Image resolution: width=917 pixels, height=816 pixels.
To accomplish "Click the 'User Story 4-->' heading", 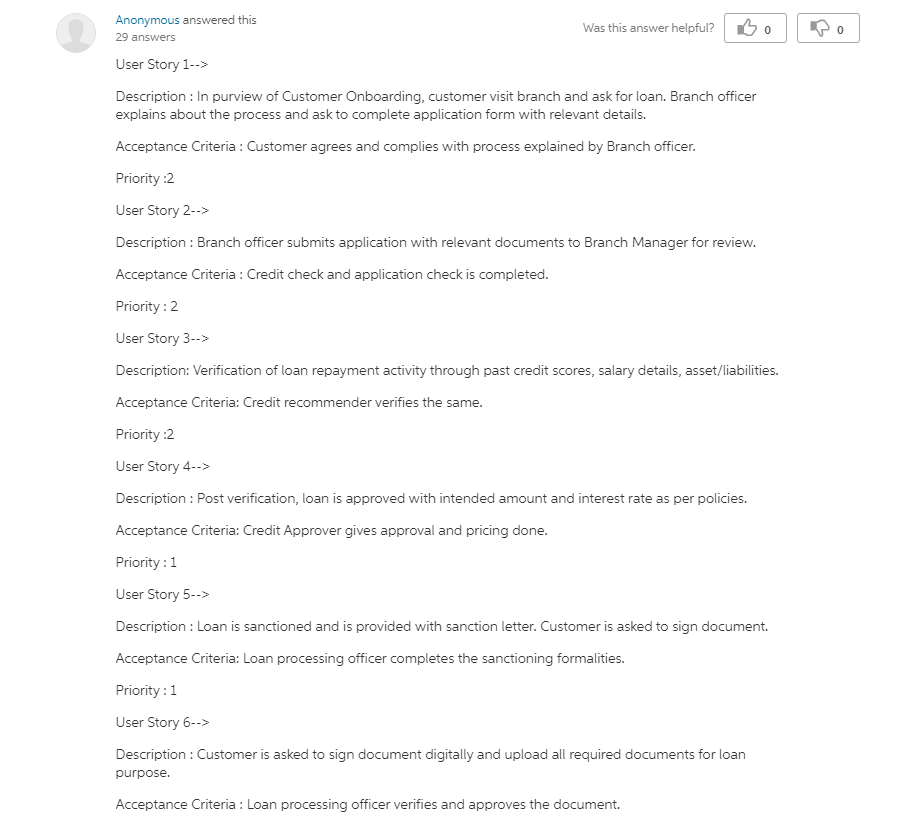I will click(163, 467).
